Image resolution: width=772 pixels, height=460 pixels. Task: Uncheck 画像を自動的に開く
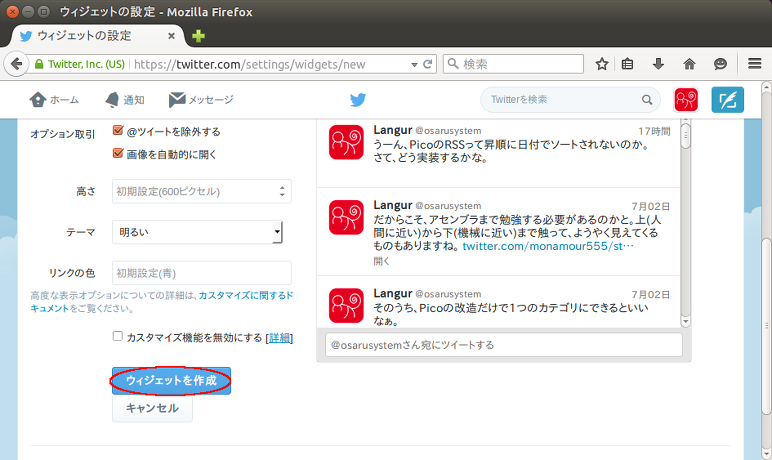pyautogui.click(x=118, y=153)
